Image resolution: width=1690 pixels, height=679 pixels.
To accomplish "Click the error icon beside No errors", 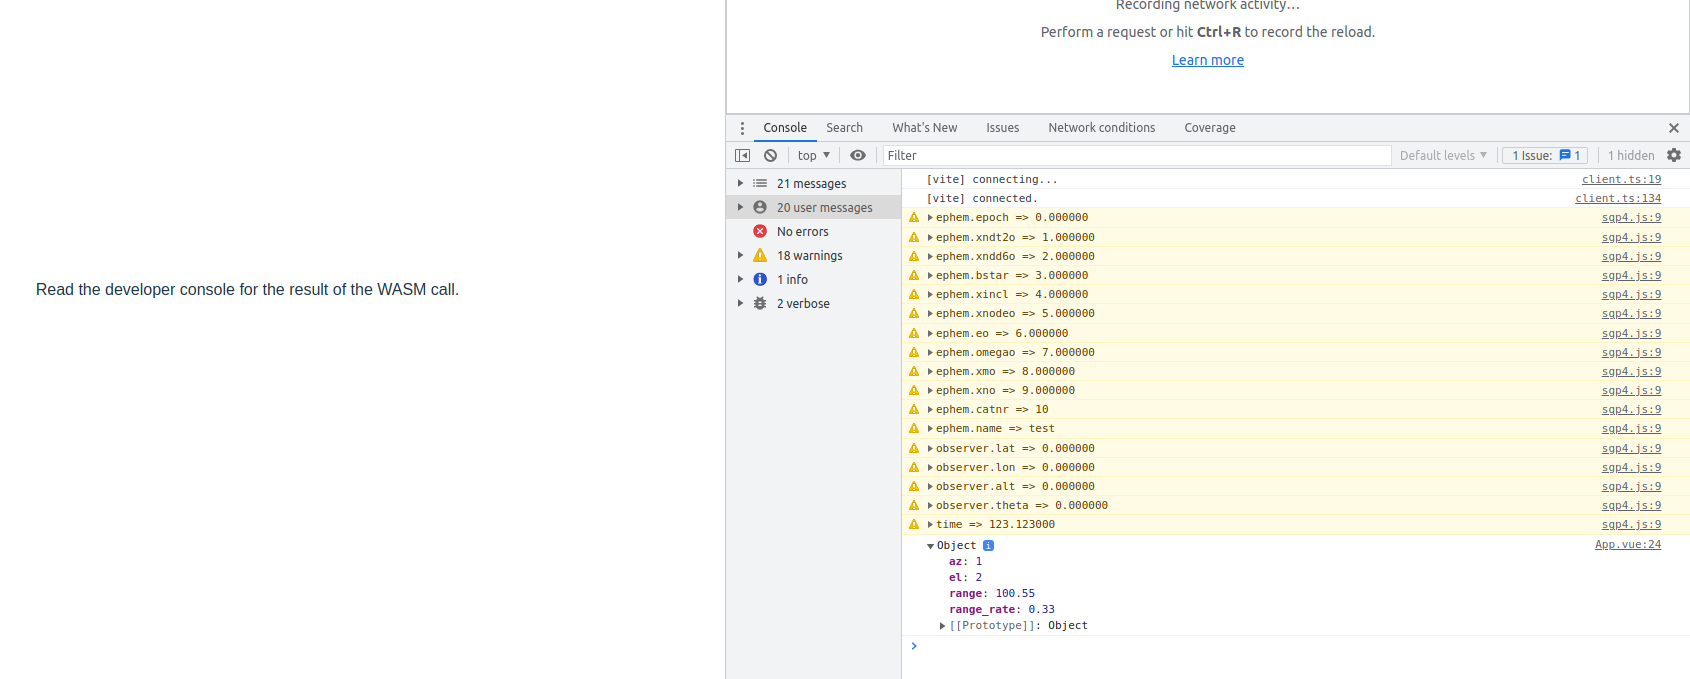I will [760, 231].
